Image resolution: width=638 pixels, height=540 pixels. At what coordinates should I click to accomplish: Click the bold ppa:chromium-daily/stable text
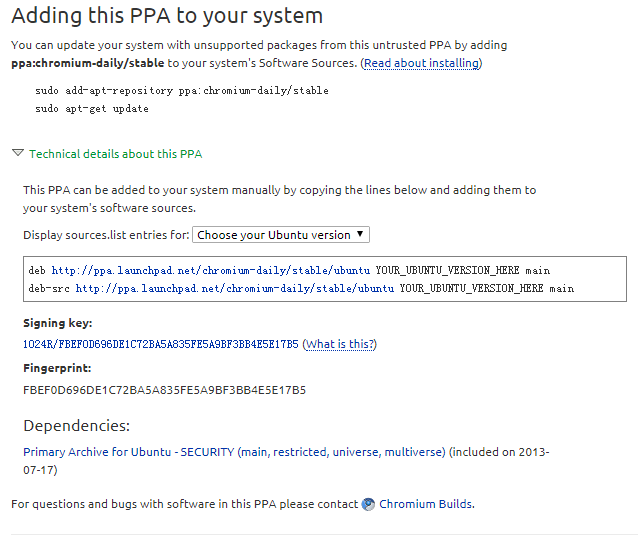[88, 63]
